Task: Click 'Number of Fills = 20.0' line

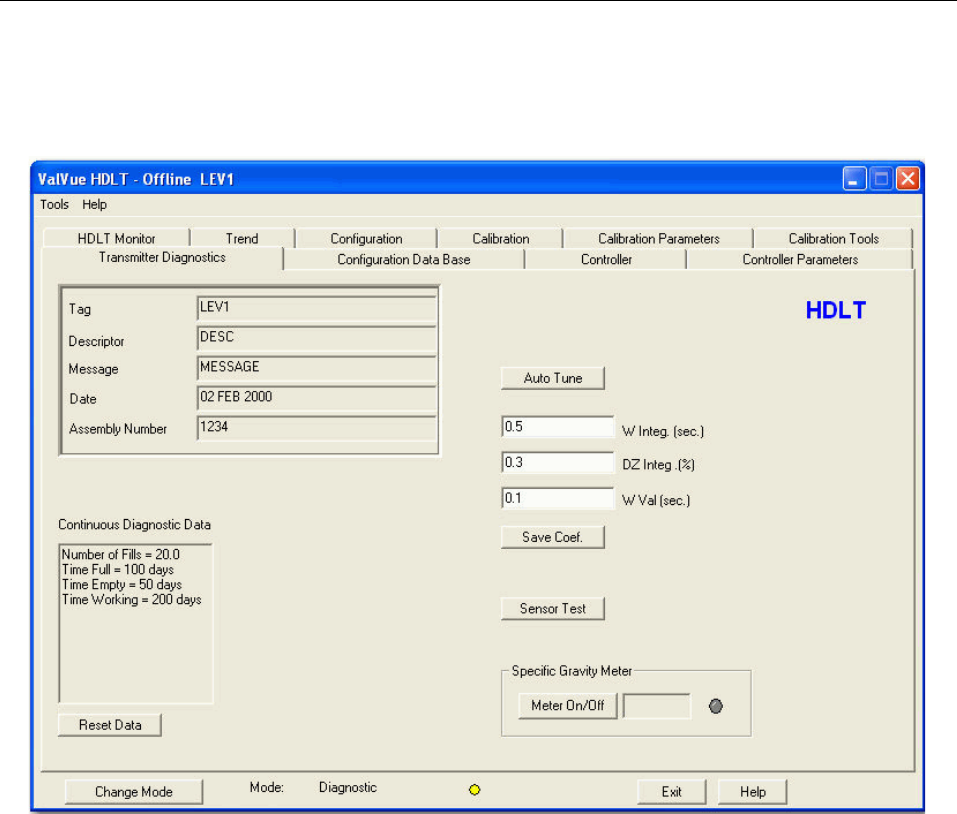Action: (121, 554)
